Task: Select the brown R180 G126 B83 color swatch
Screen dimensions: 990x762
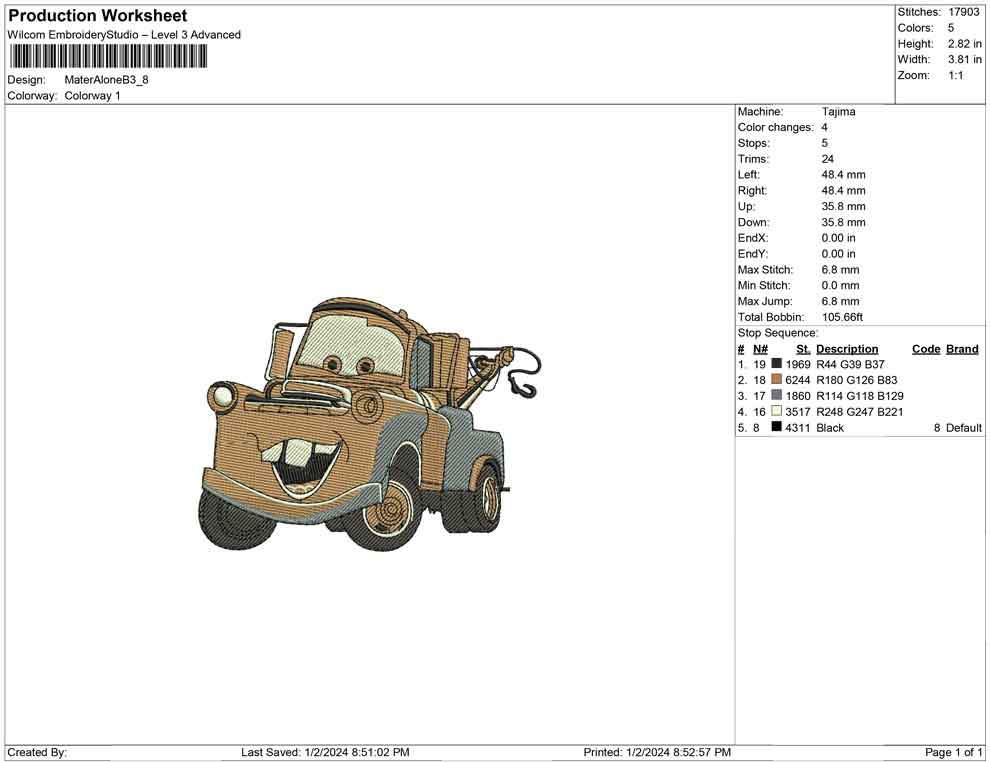Action: pyautogui.click(x=777, y=380)
